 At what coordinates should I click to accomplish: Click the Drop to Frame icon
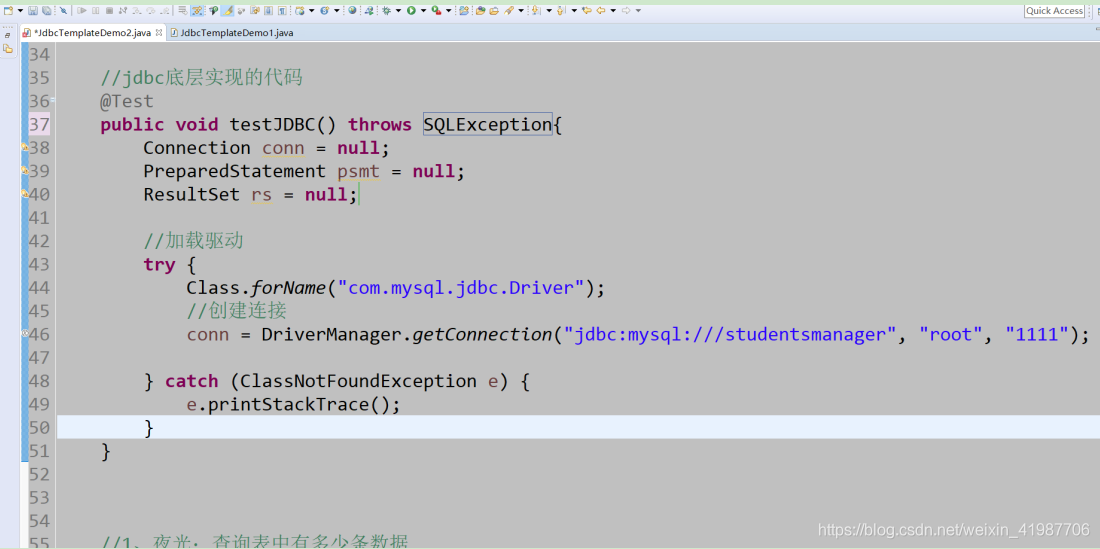(182, 11)
